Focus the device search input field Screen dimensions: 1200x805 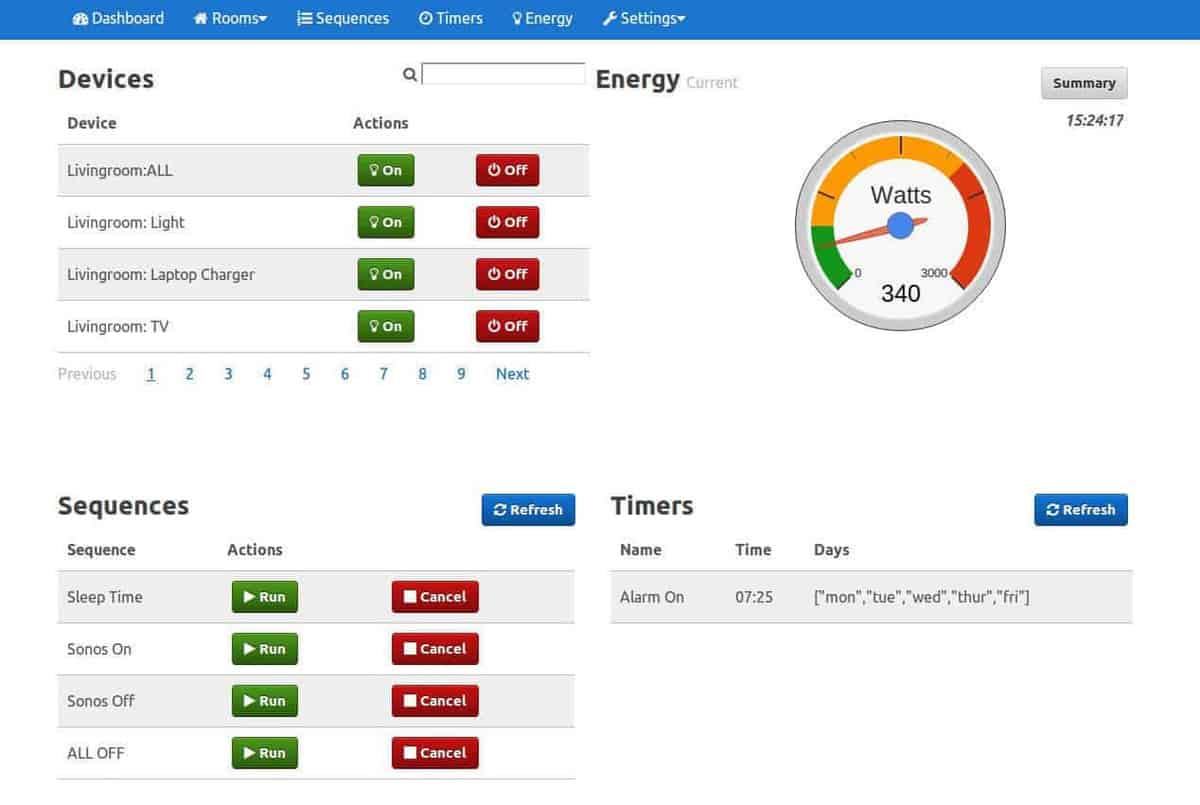[503, 74]
